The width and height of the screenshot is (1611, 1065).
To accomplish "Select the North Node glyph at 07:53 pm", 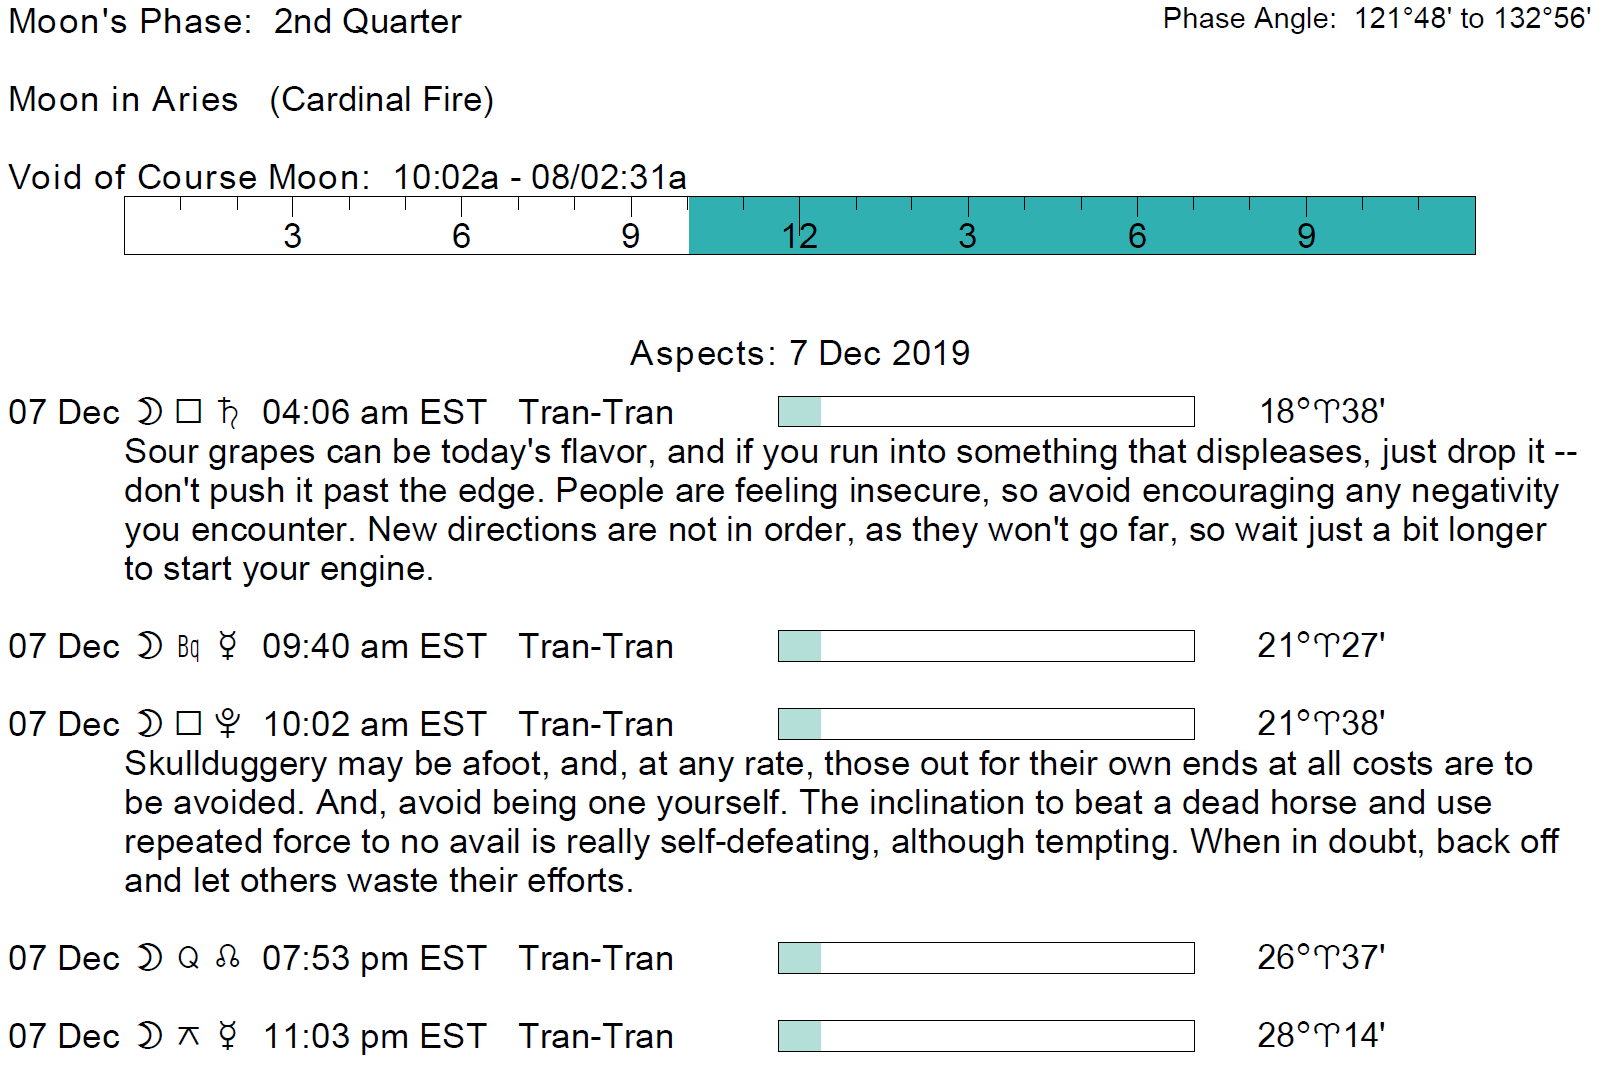I will click(x=228, y=958).
